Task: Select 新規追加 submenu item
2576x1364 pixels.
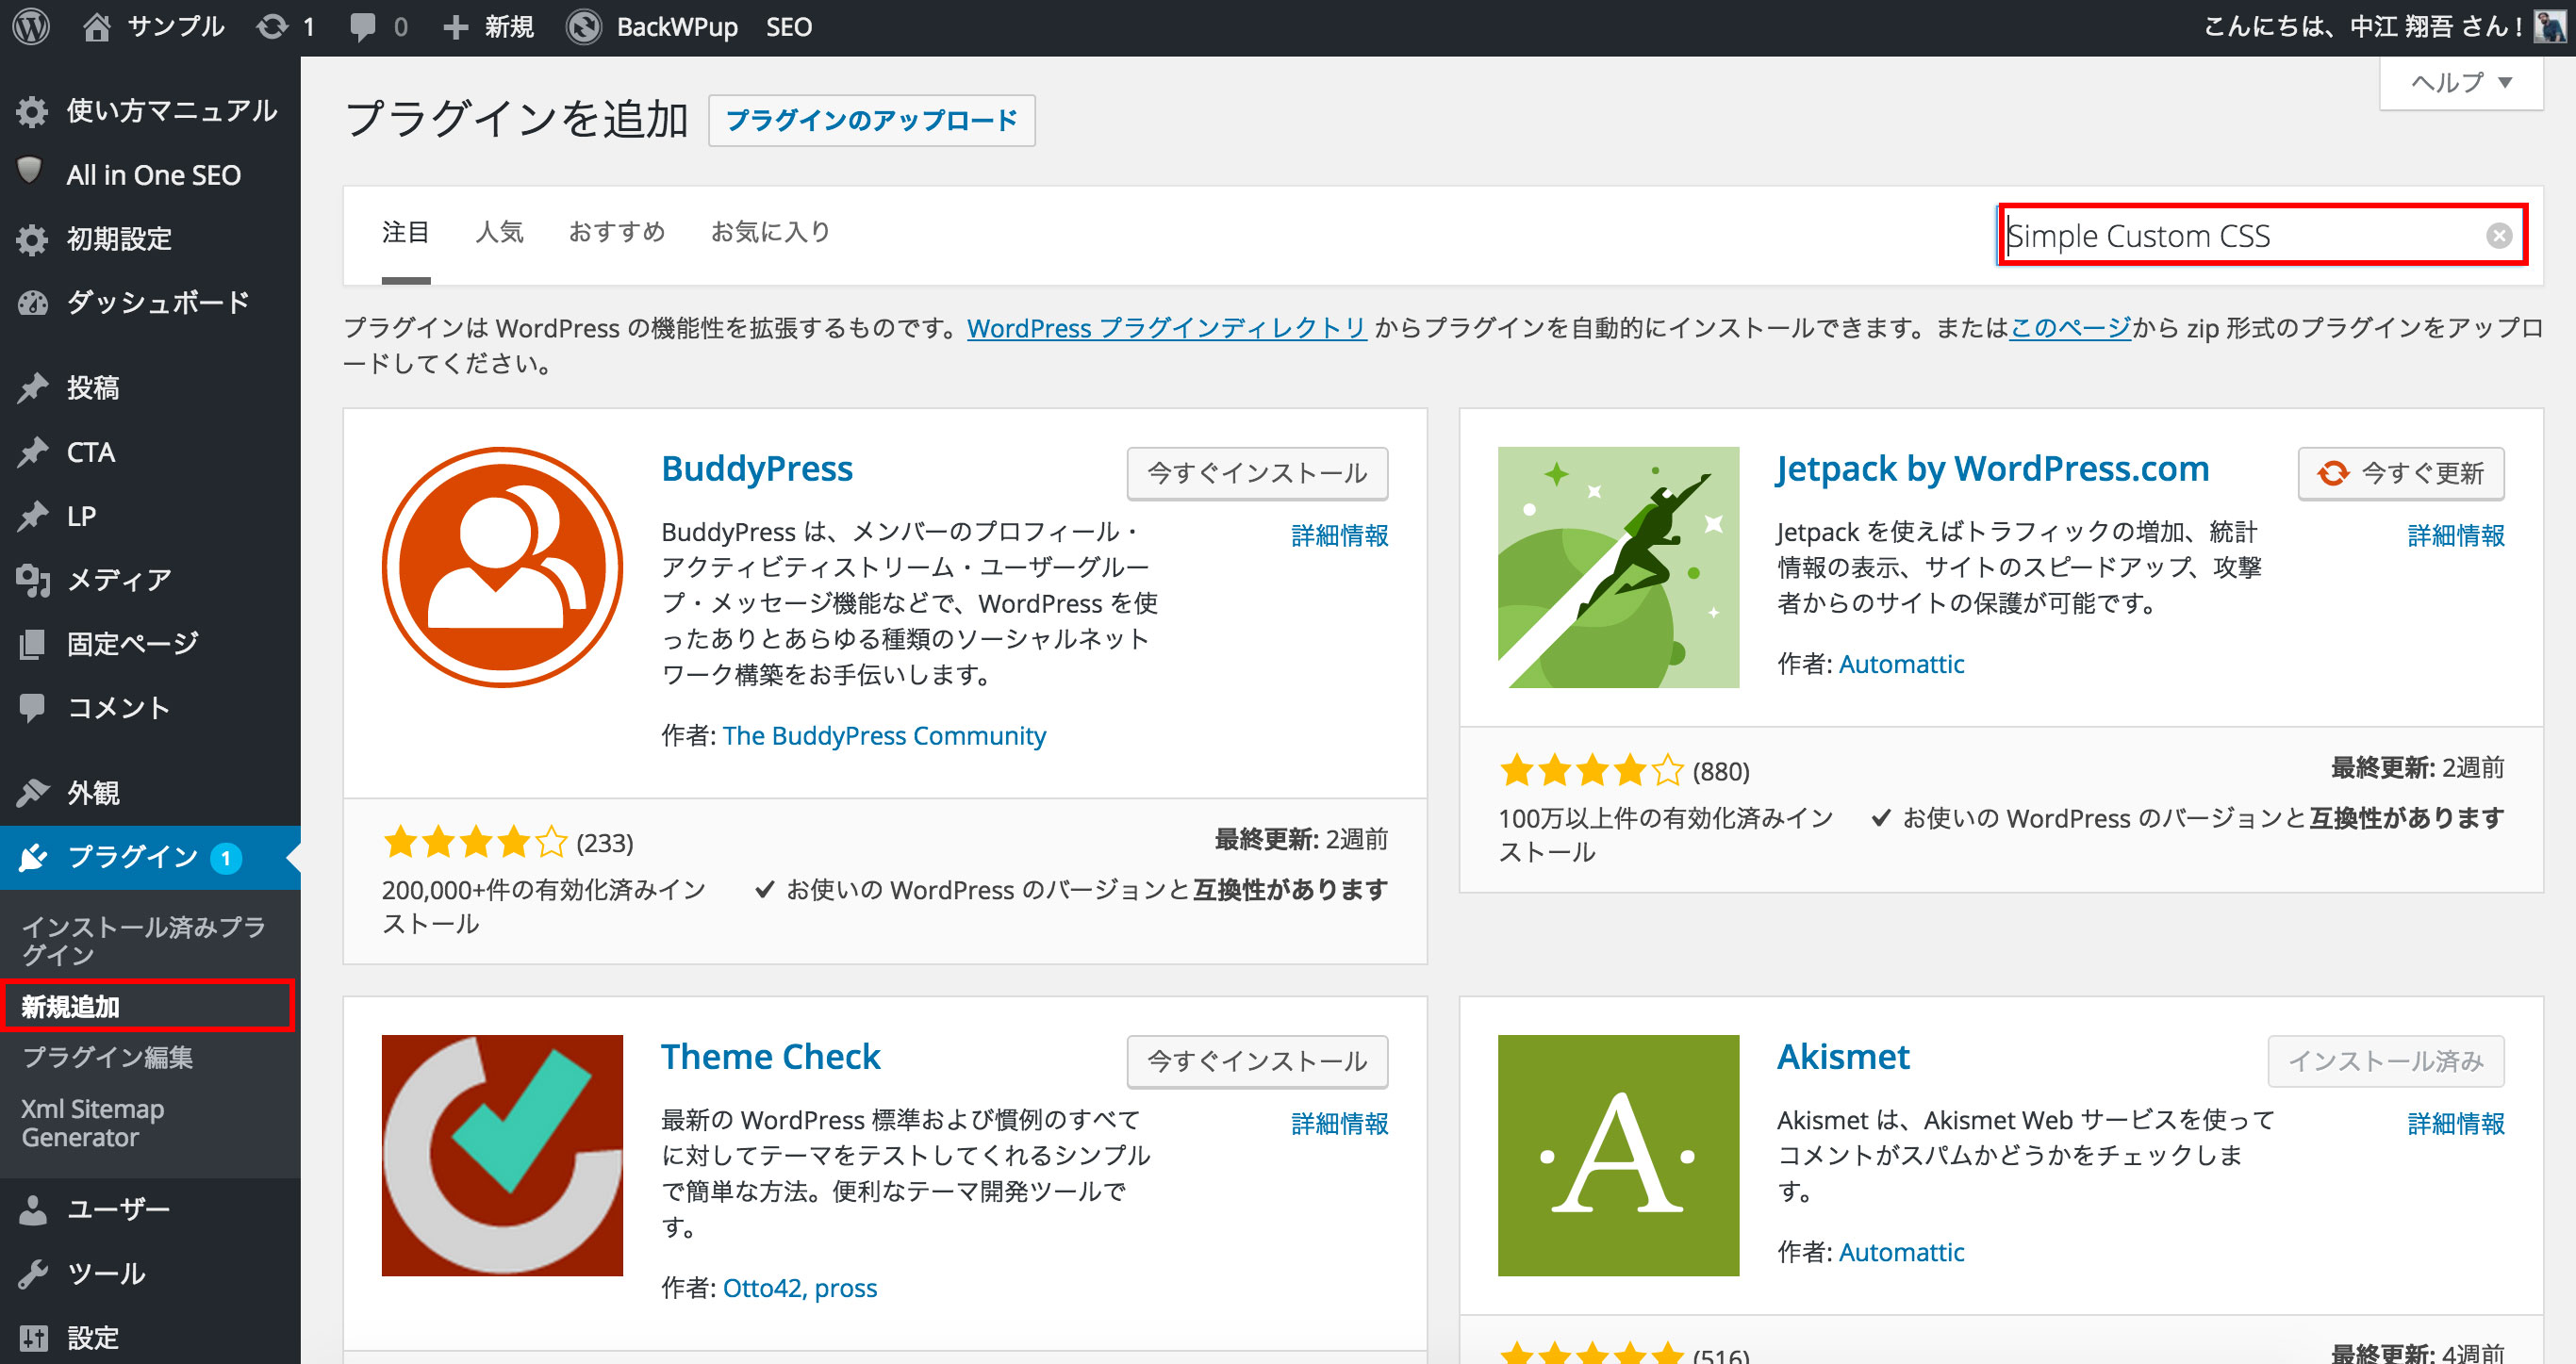Action: point(148,1006)
